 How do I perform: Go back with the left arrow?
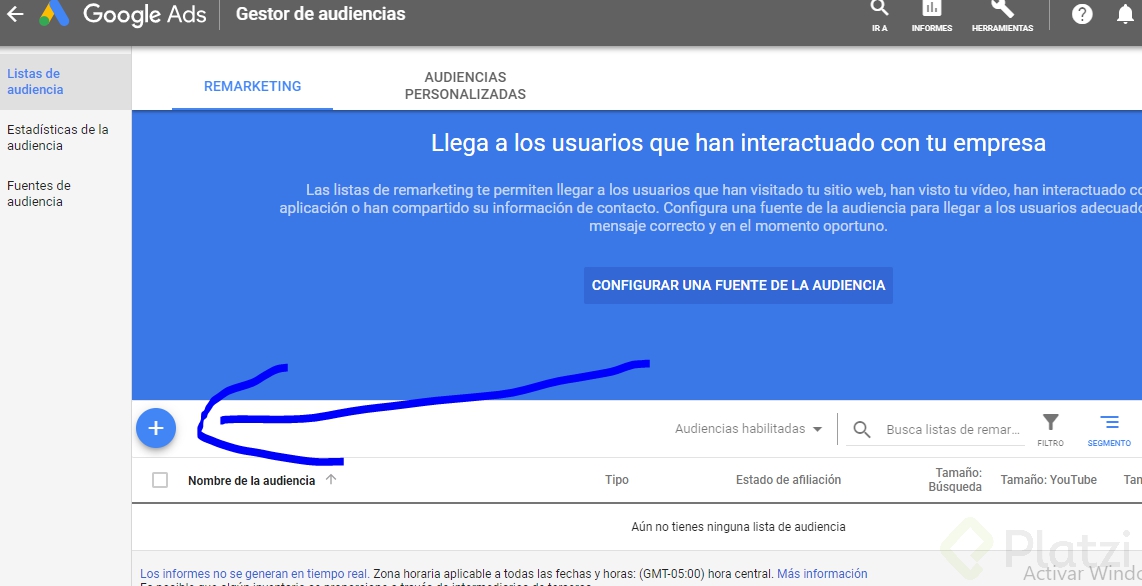(15, 14)
